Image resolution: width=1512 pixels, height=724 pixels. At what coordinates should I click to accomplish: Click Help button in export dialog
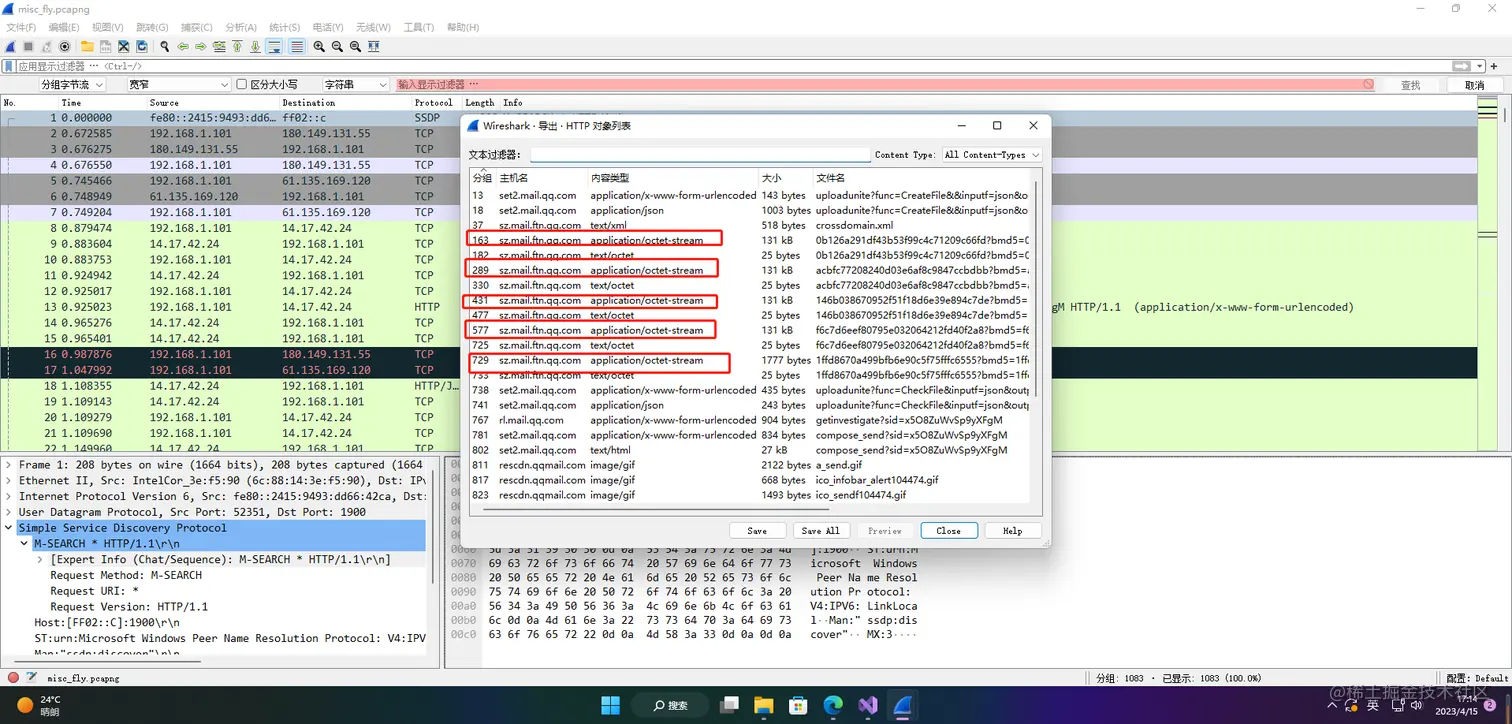click(x=1012, y=531)
